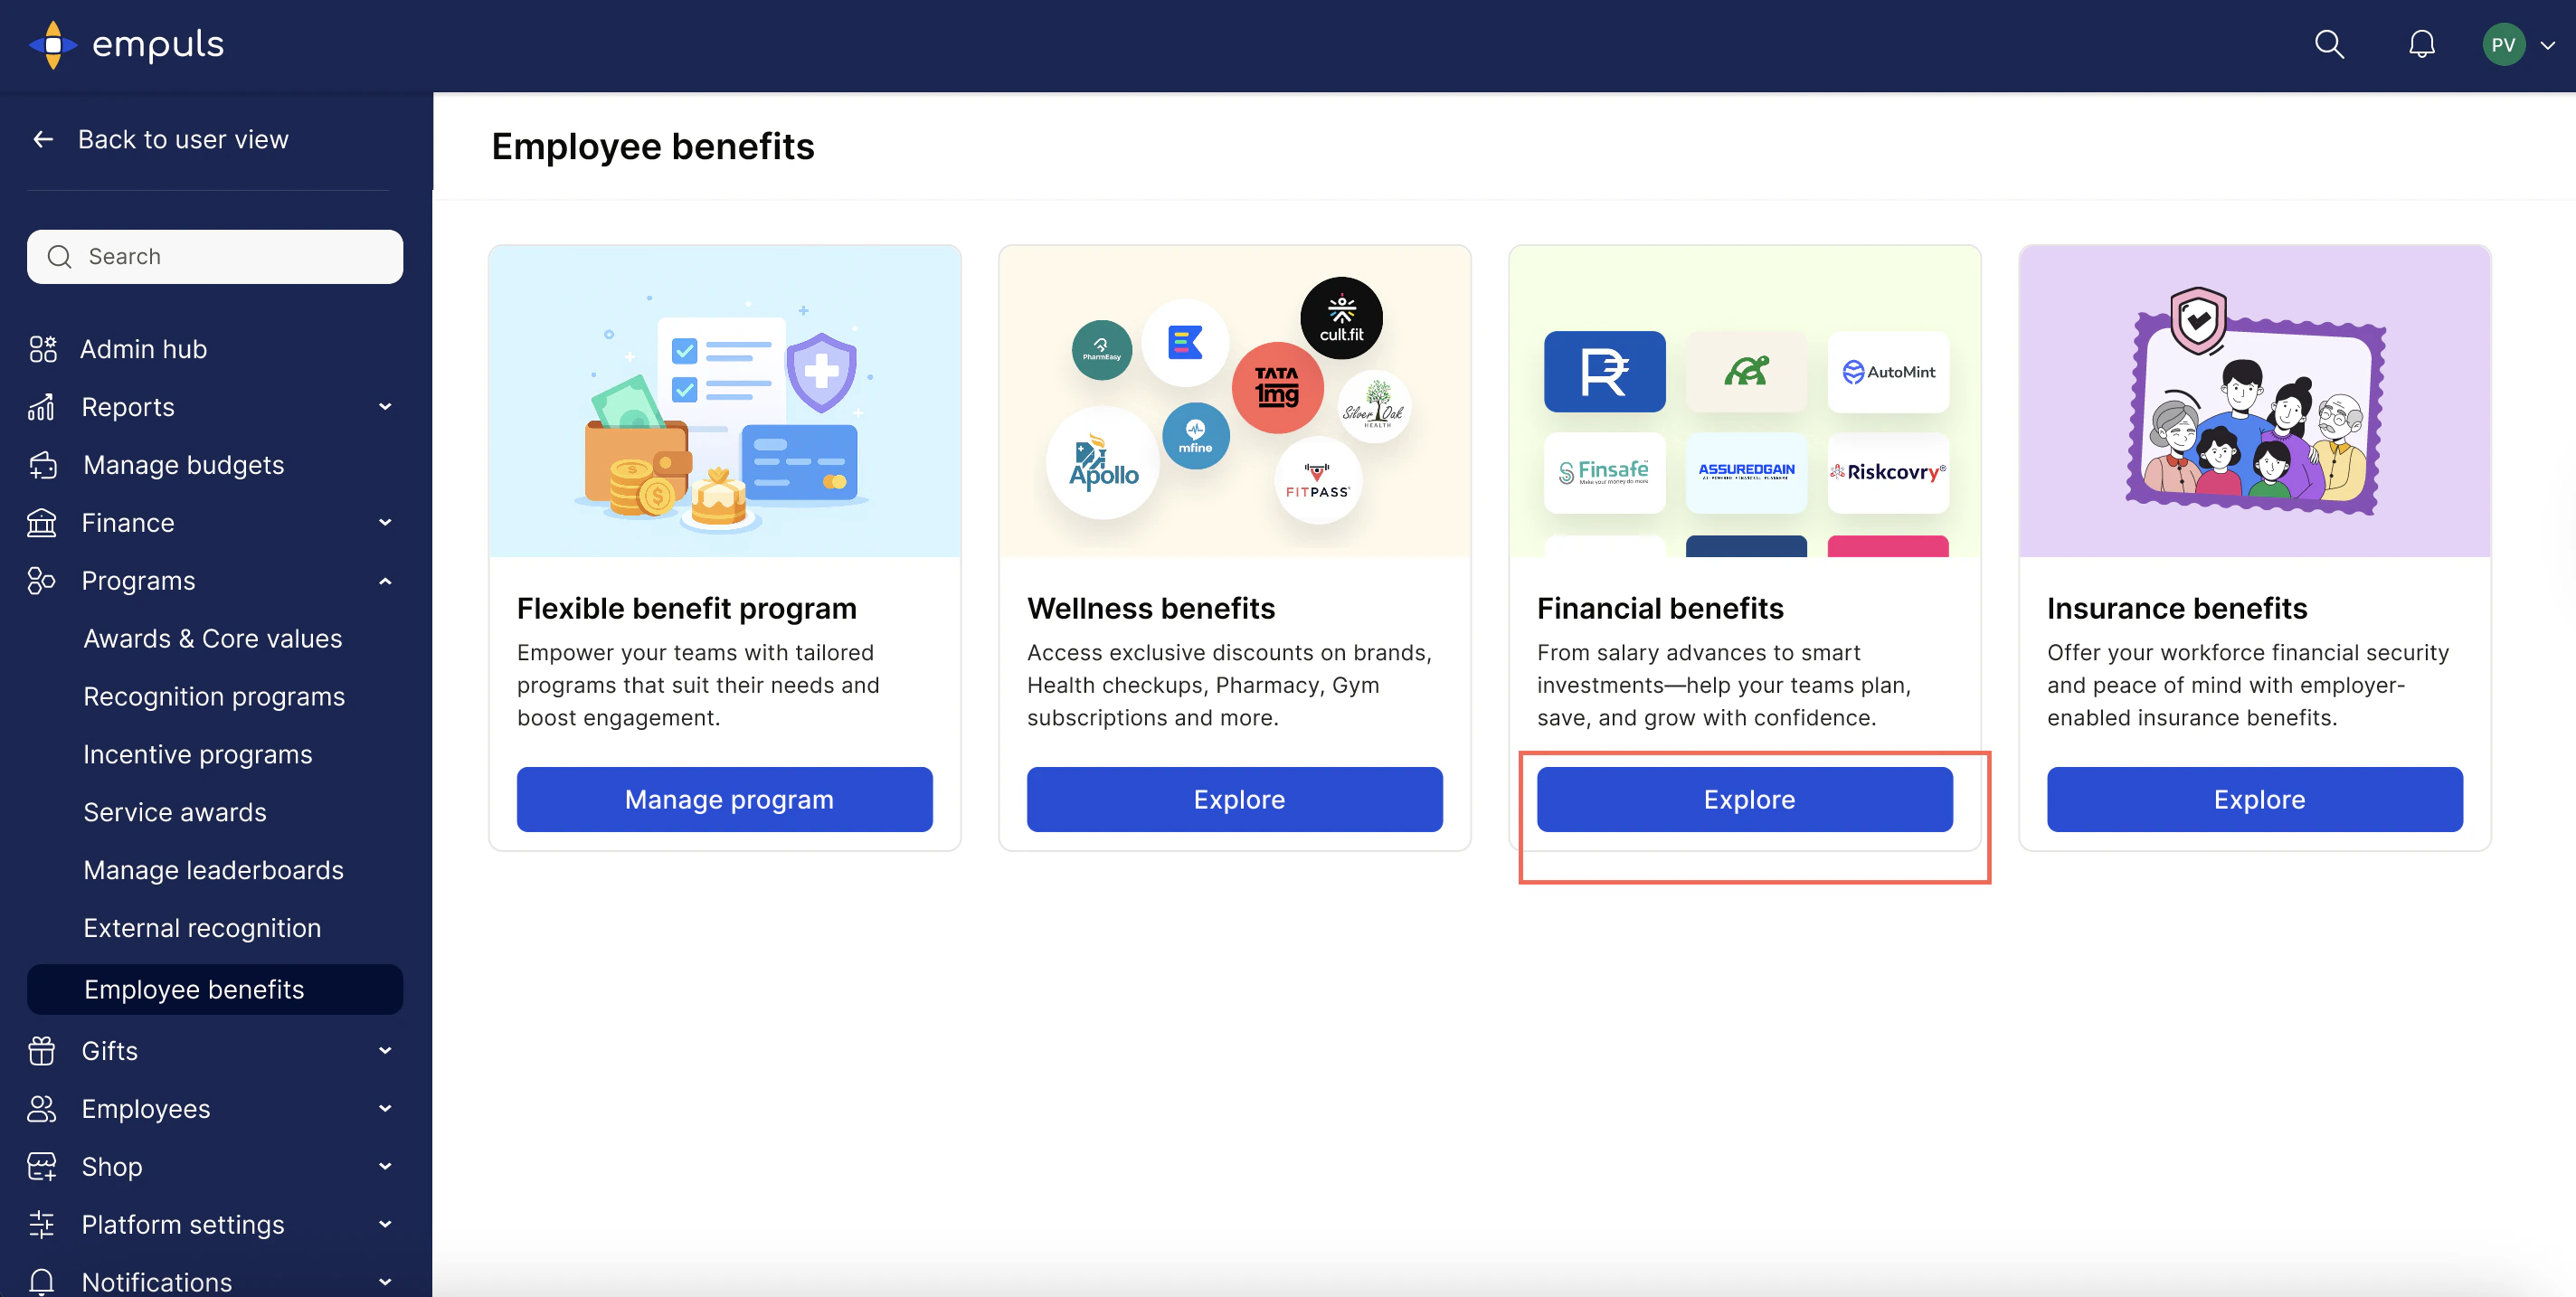Click the Silver Oak Health logo

click(1374, 407)
